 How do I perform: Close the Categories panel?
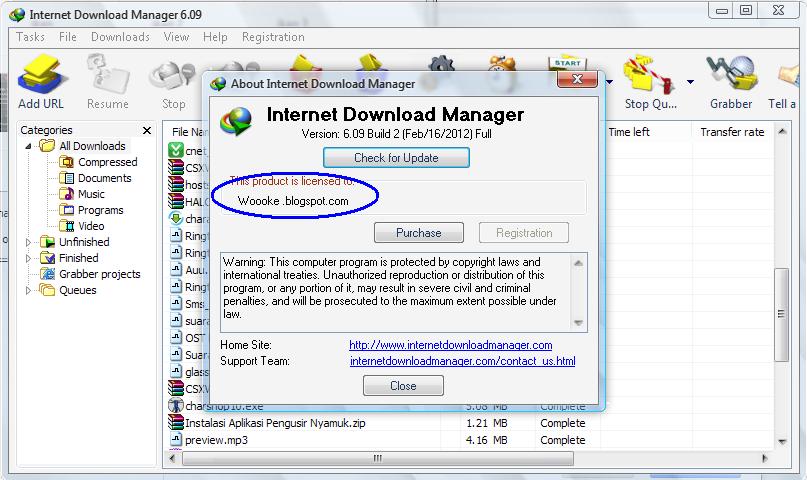tap(147, 130)
